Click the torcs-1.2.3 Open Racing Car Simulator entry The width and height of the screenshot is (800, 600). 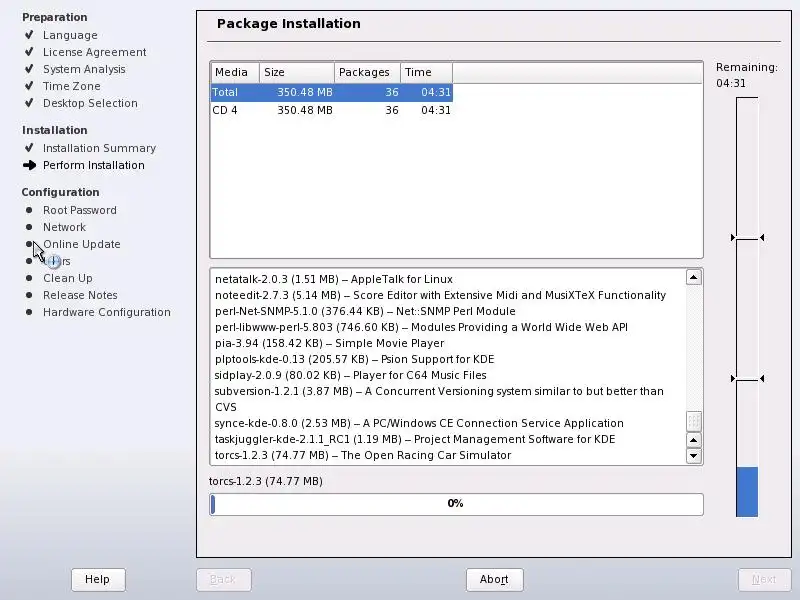[x=363, y=455]
